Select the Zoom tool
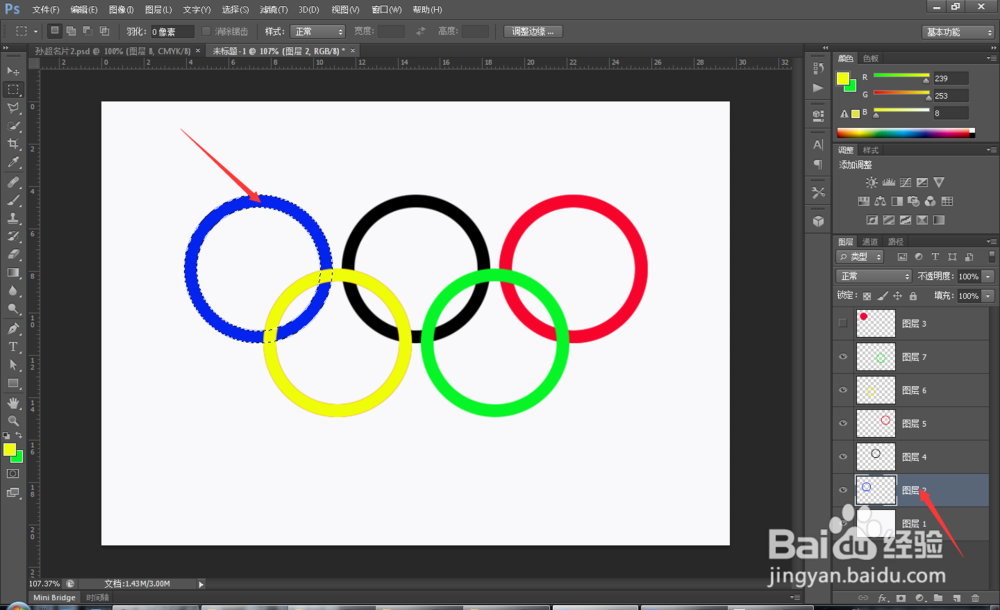This screenshot has height=610, width=1000. 13,420
